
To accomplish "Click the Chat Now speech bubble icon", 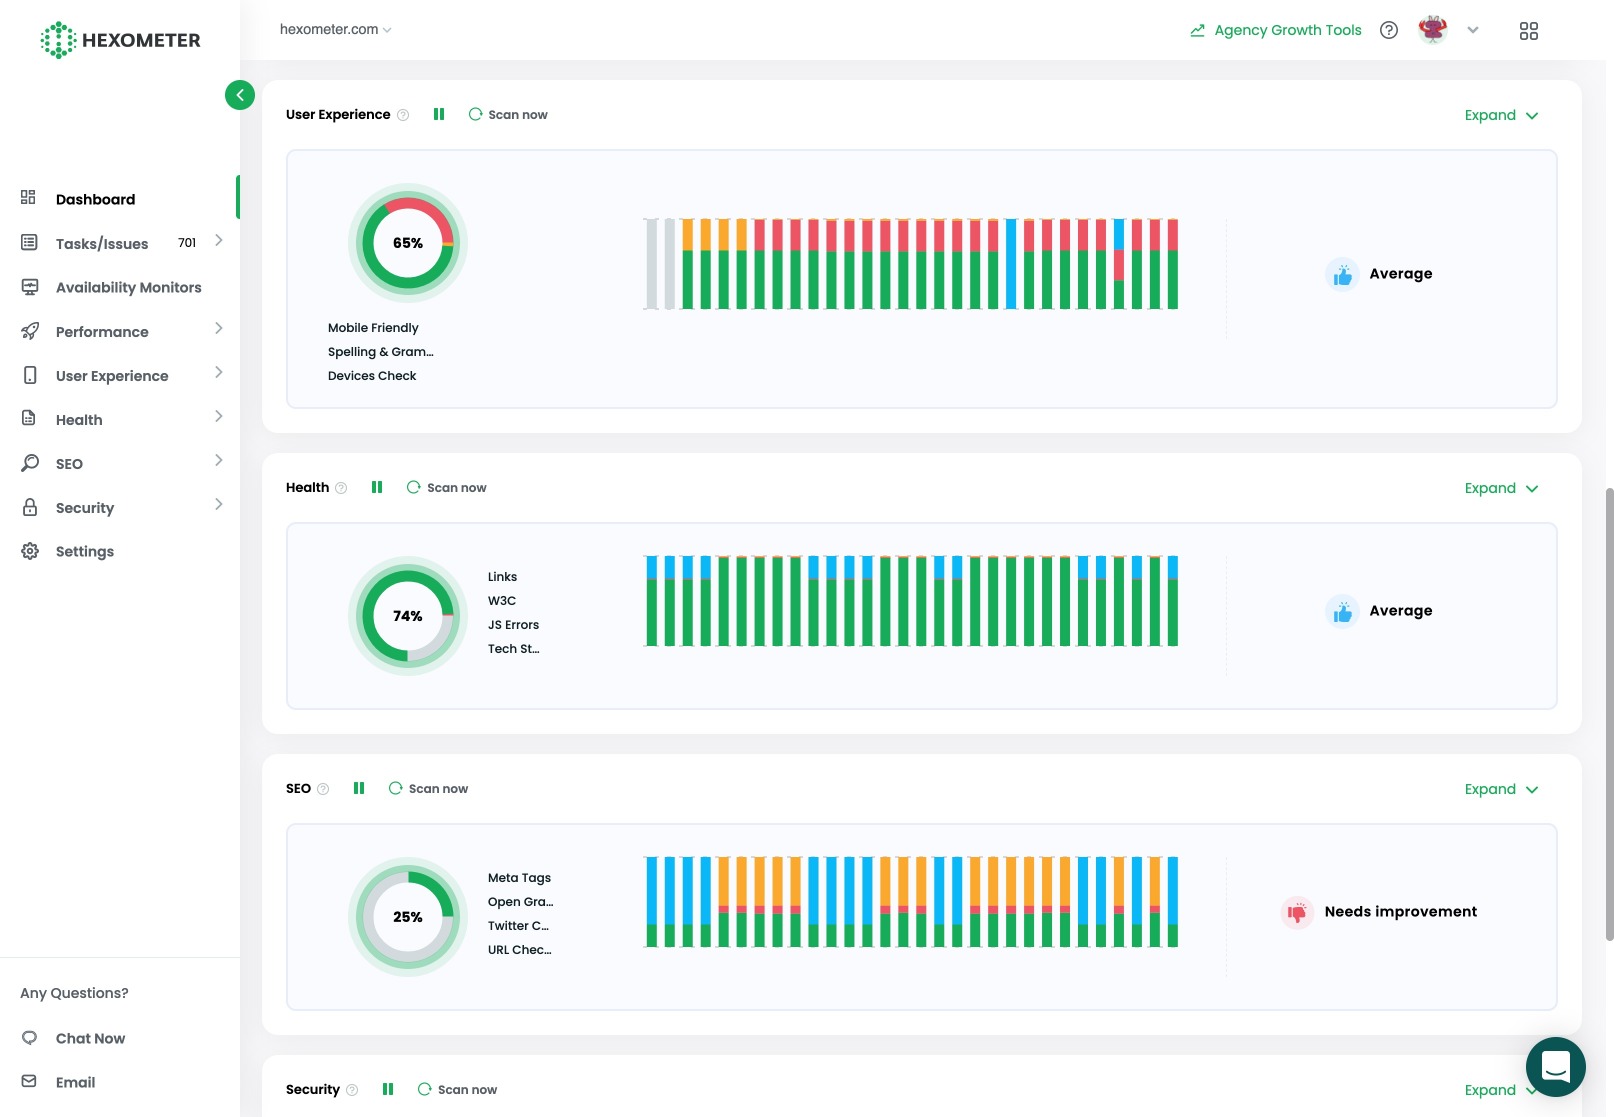I will point(29,1037).
